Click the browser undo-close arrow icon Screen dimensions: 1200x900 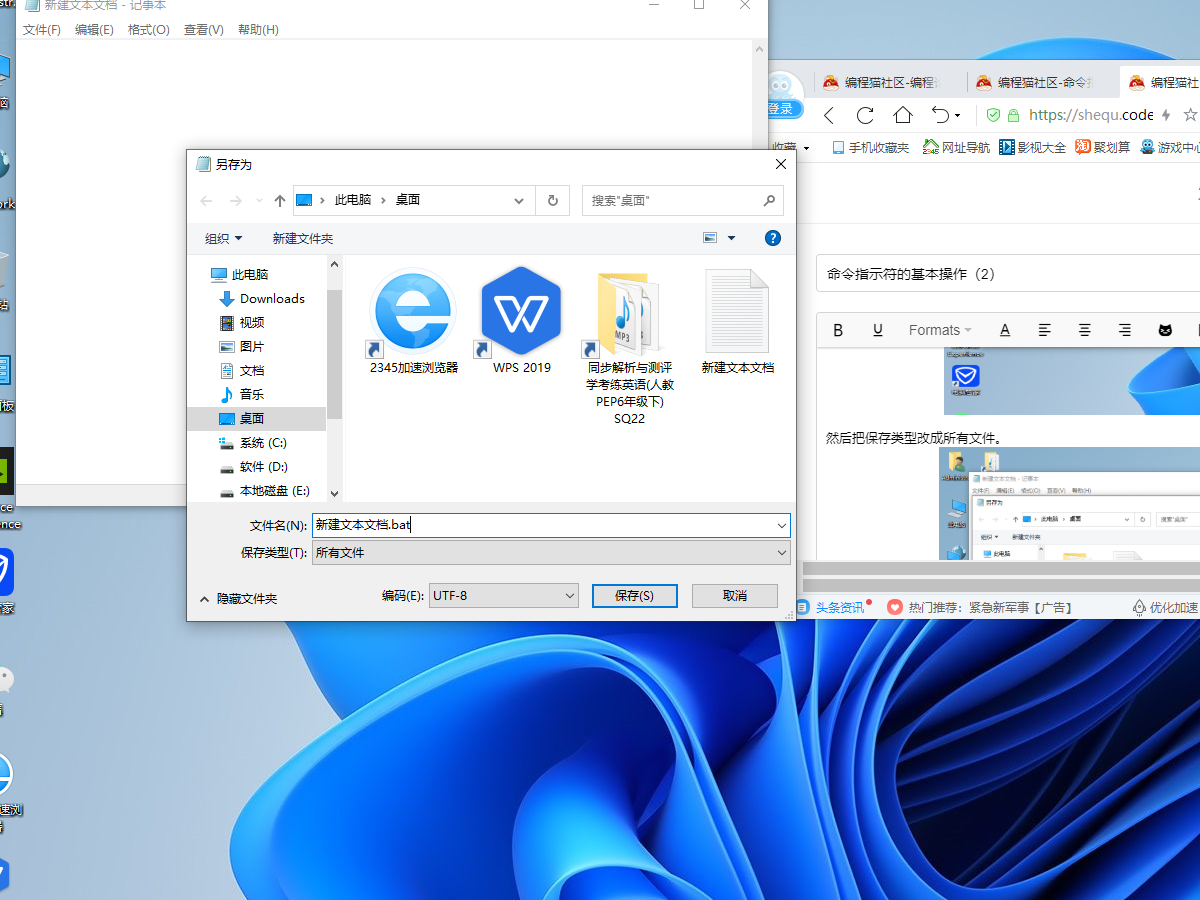tap(940, 115)
